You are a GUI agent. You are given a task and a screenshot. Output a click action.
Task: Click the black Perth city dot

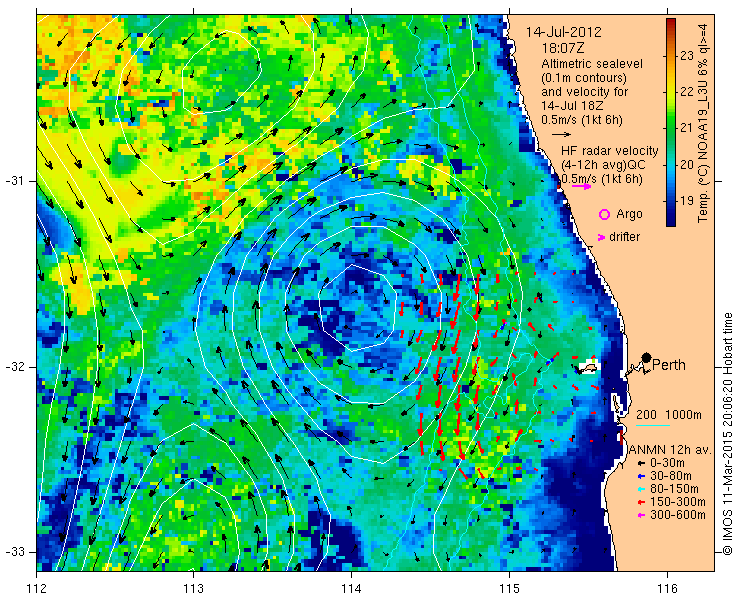tap(647, 358)
